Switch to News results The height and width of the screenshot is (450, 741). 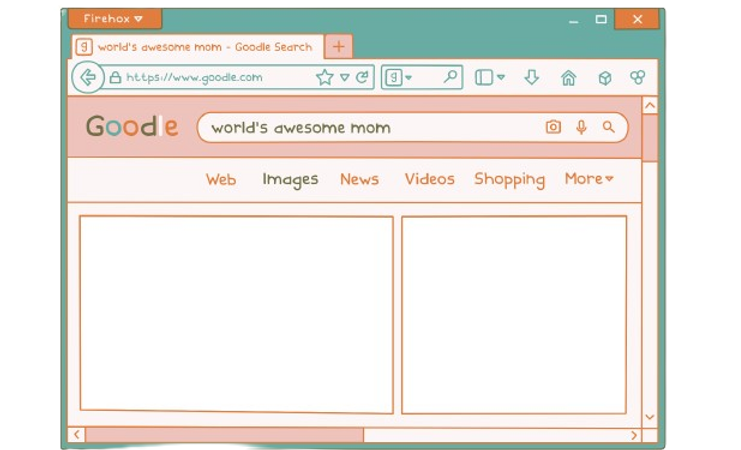click(360, 180)
